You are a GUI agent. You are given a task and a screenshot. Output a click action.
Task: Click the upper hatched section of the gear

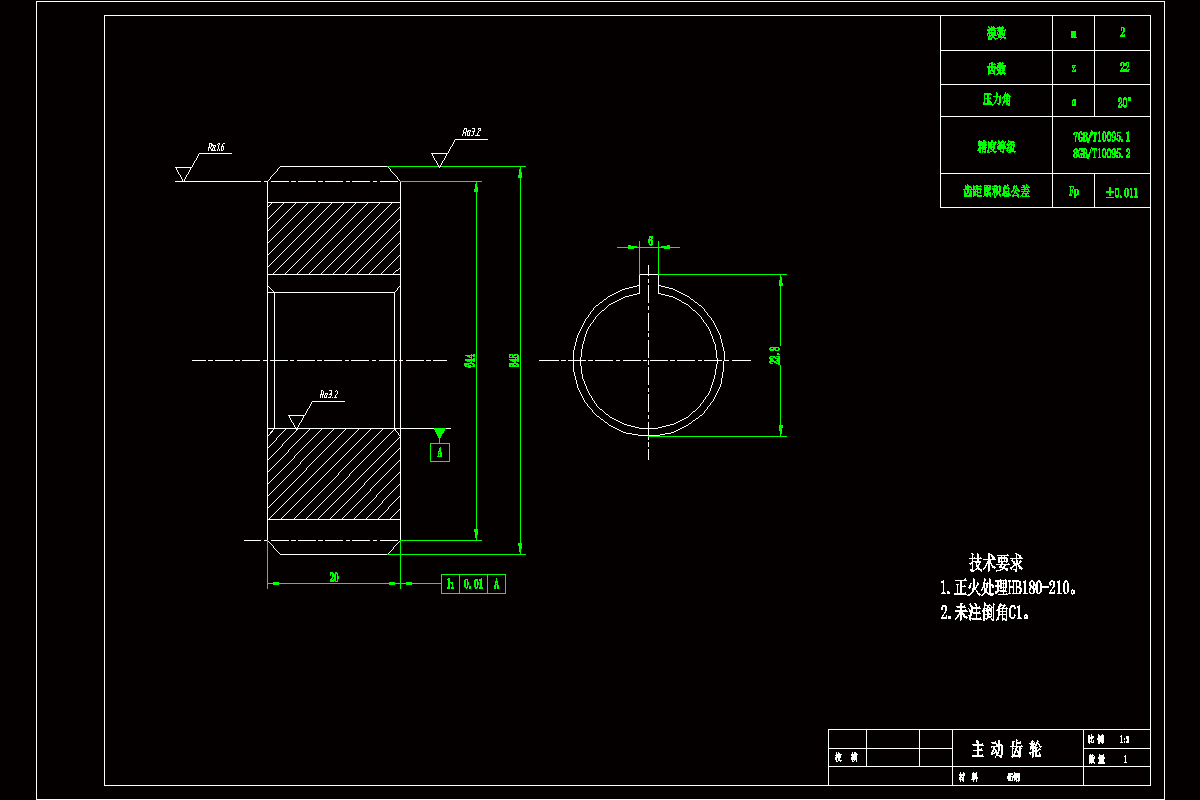point(334,239)
